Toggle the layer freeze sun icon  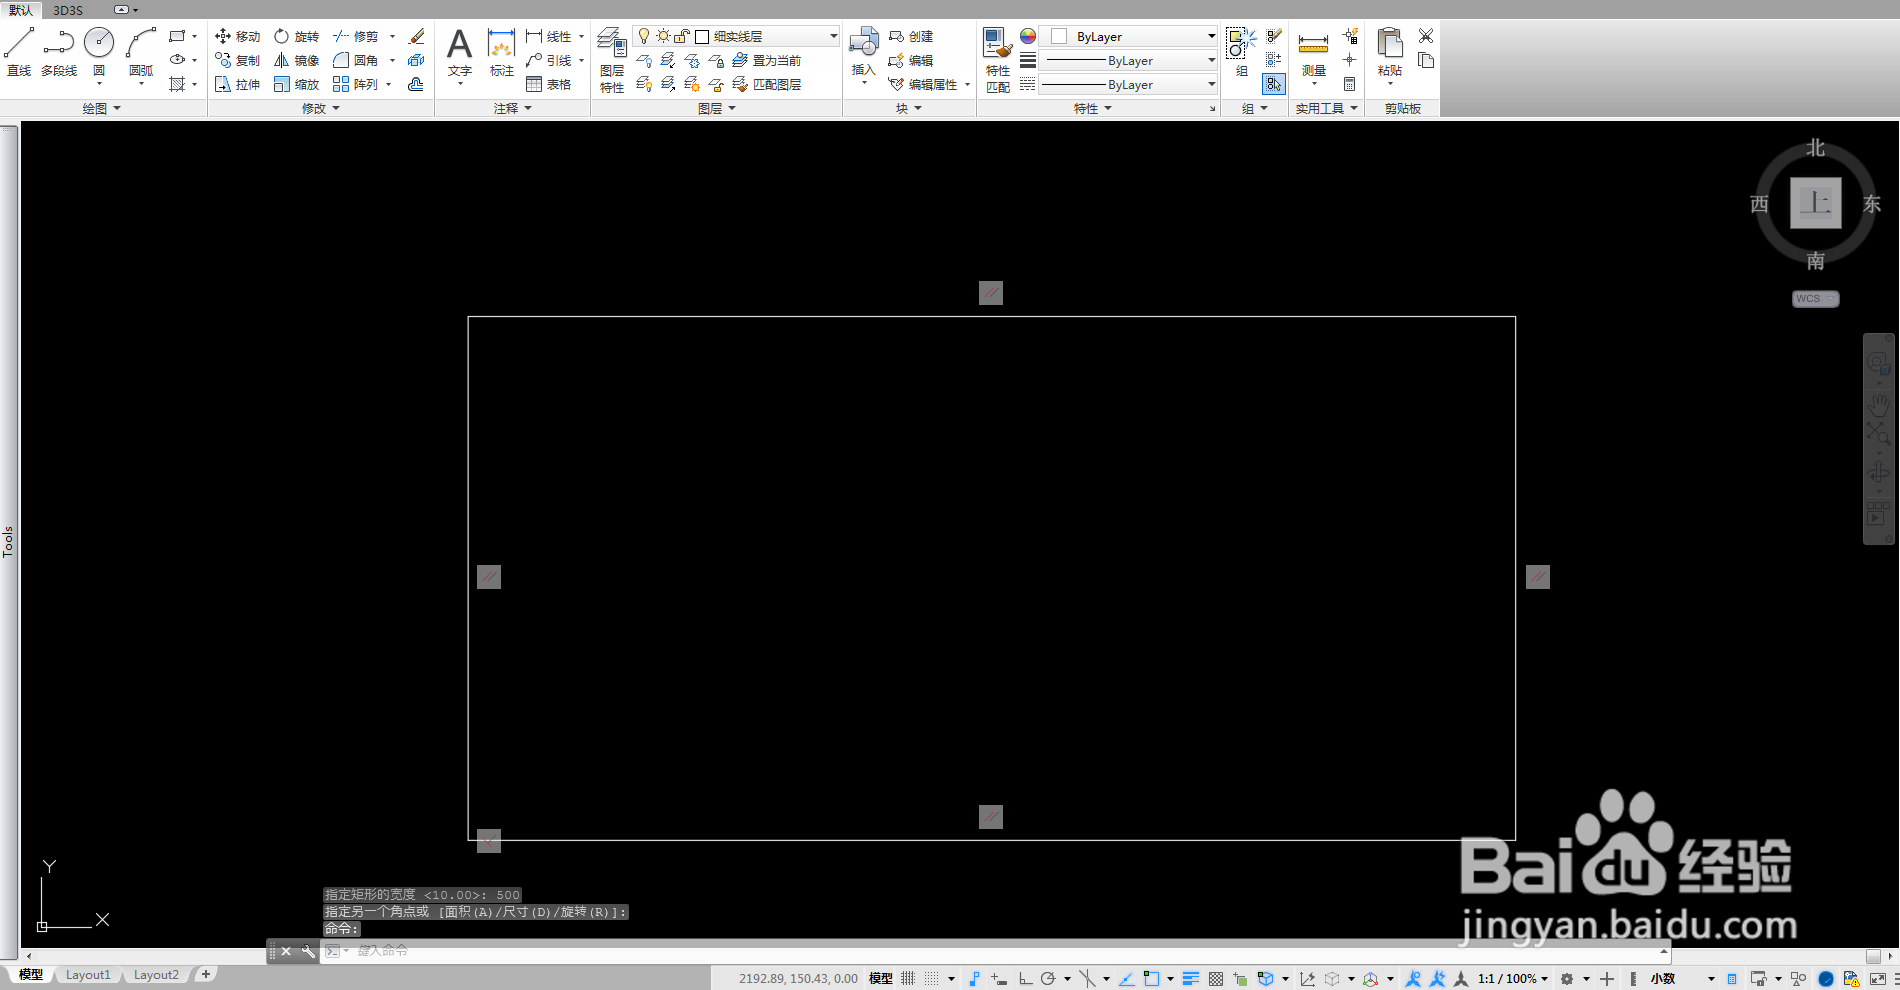pyautogui.click(x=663, y=36)
